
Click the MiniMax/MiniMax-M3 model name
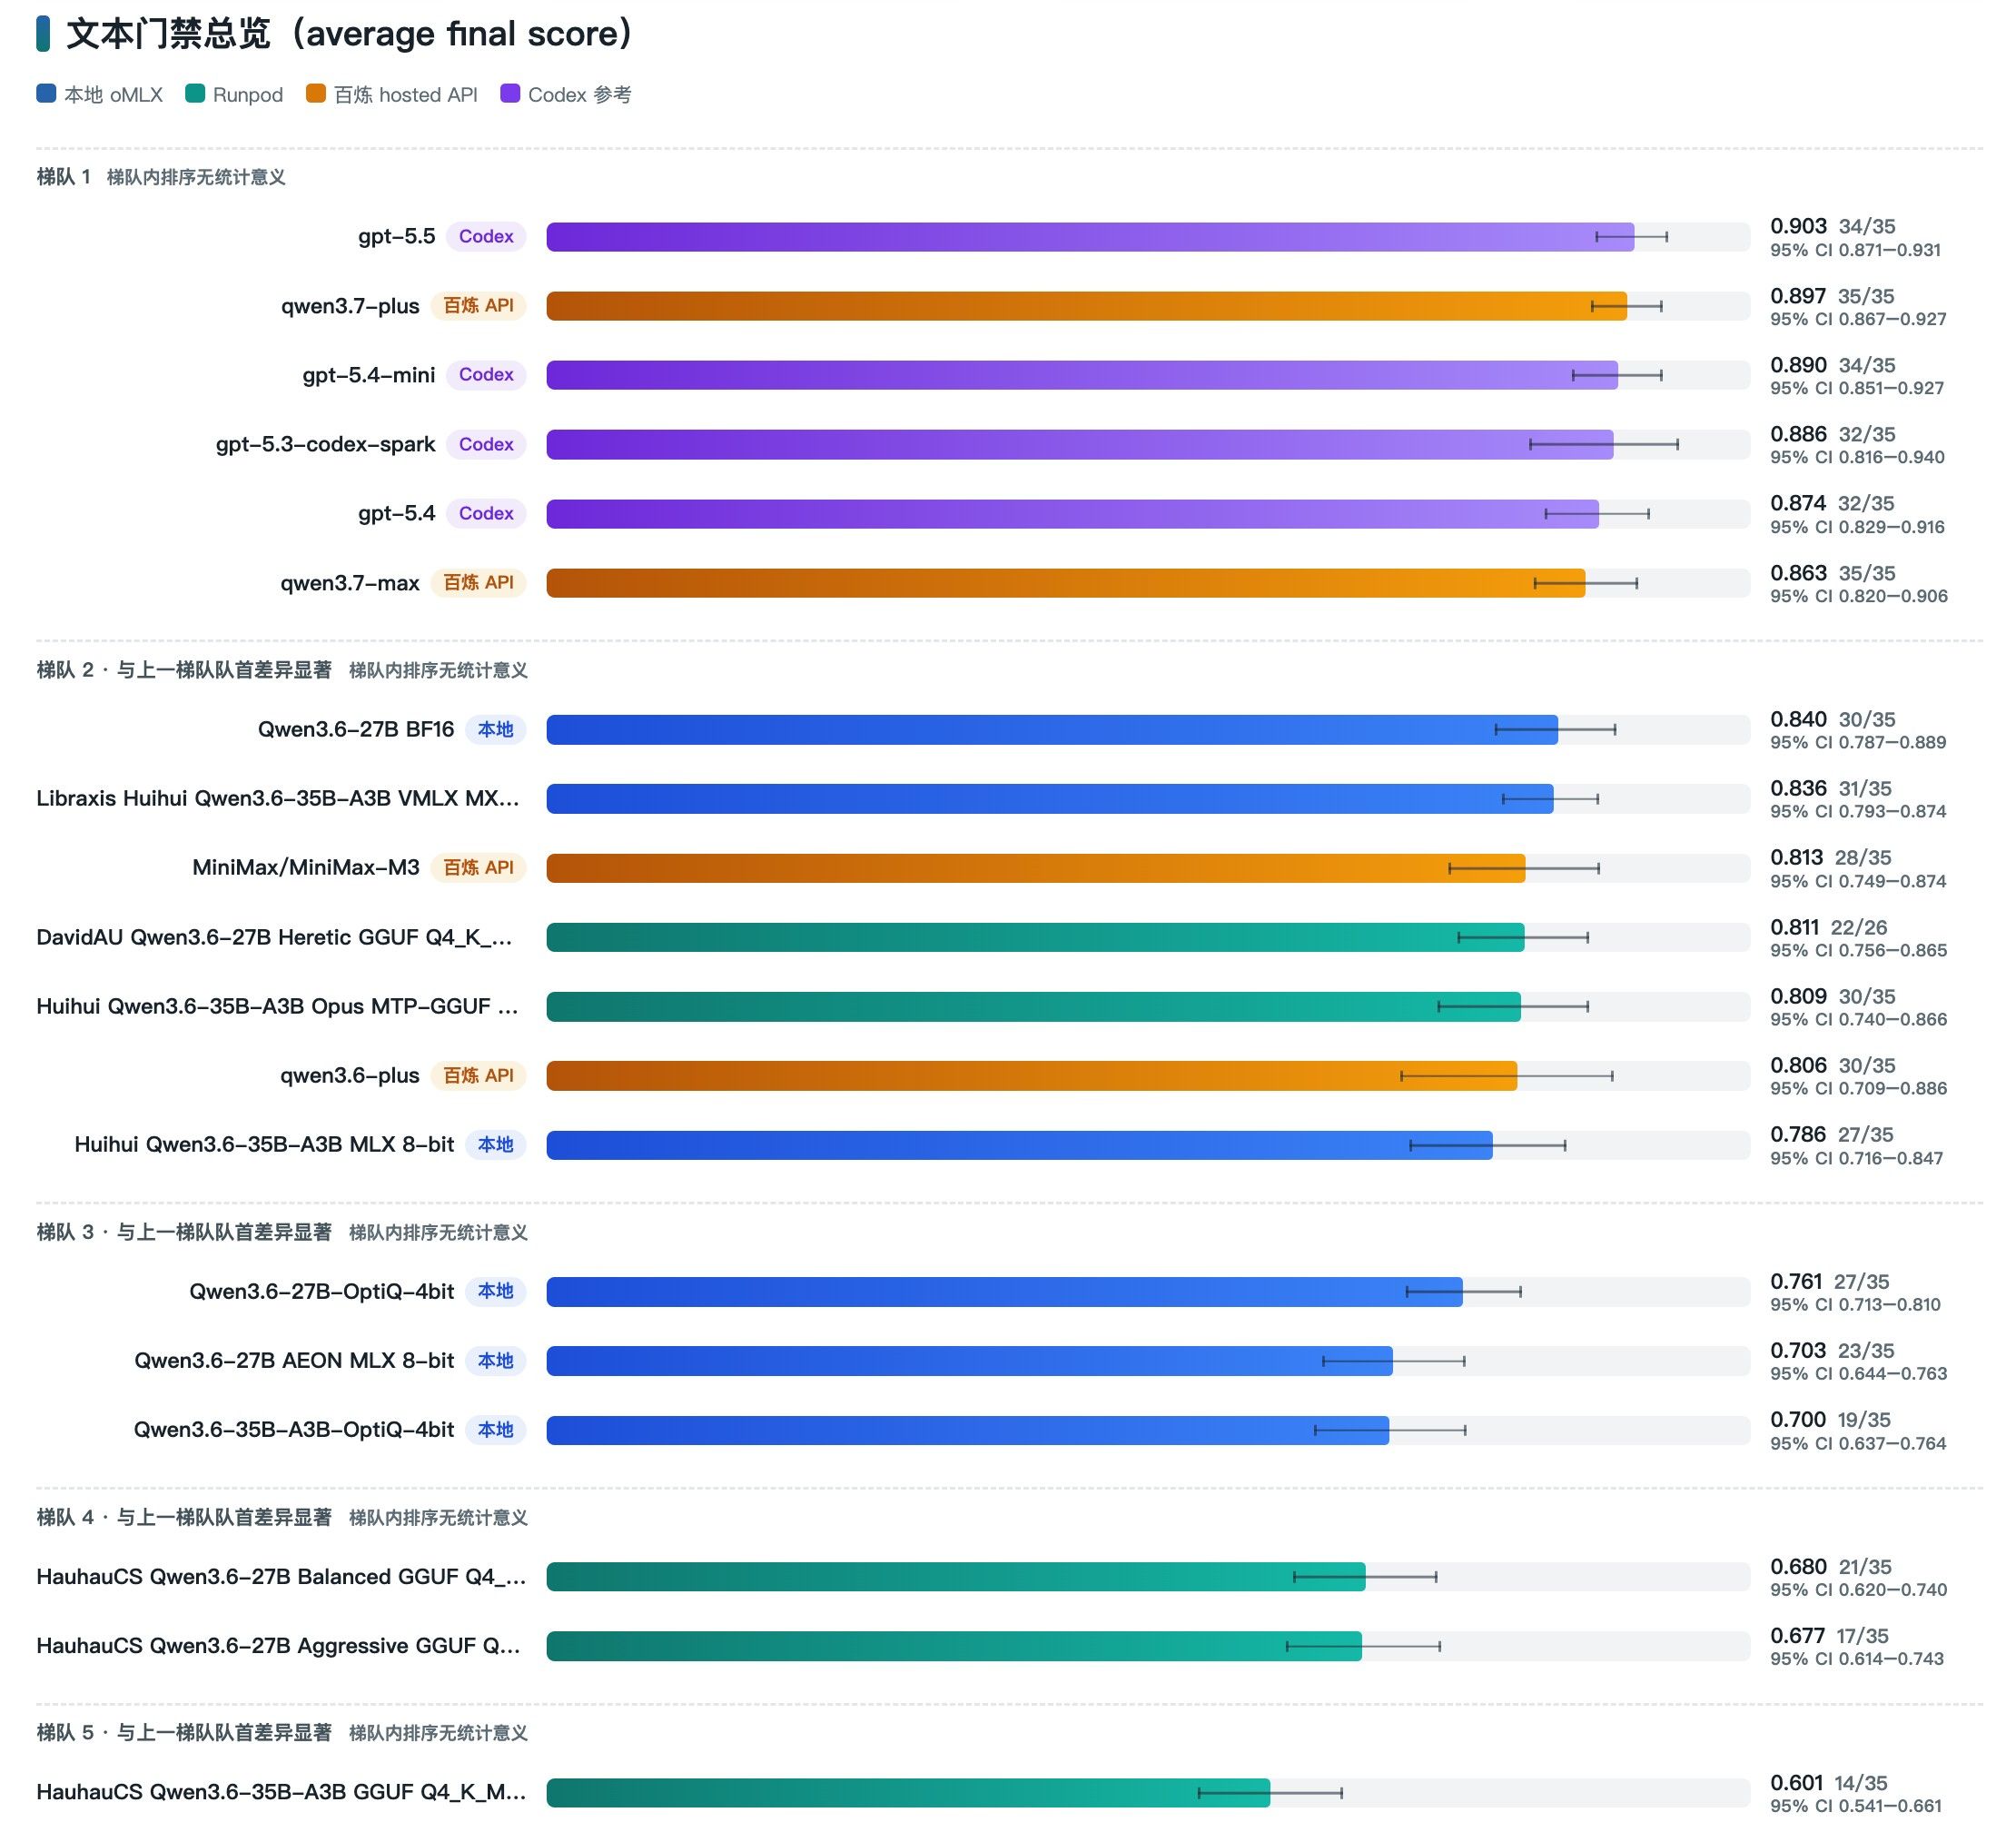306,867
